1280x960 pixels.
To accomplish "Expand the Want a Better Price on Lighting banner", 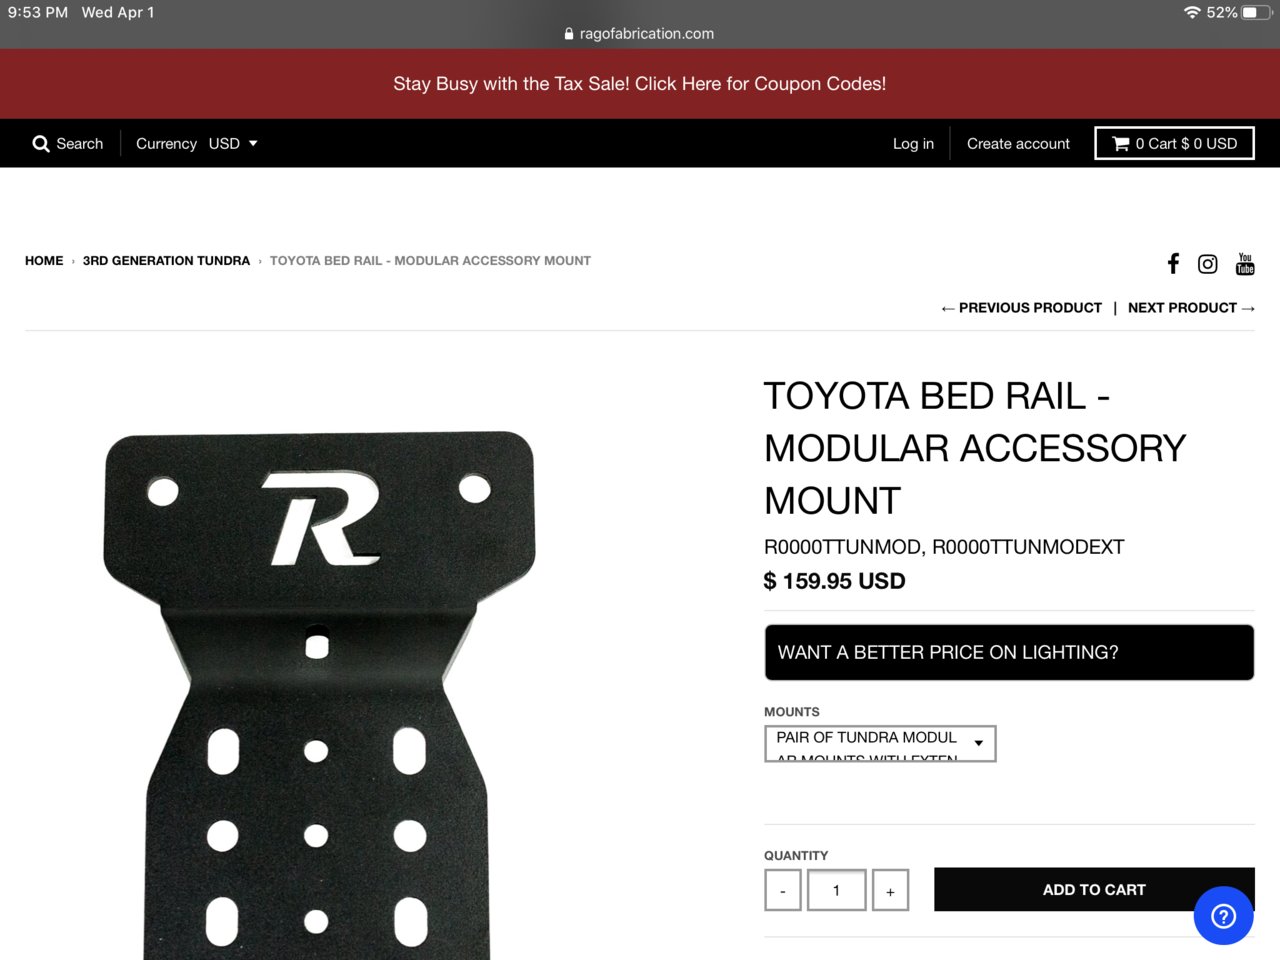I will 1009,652.
